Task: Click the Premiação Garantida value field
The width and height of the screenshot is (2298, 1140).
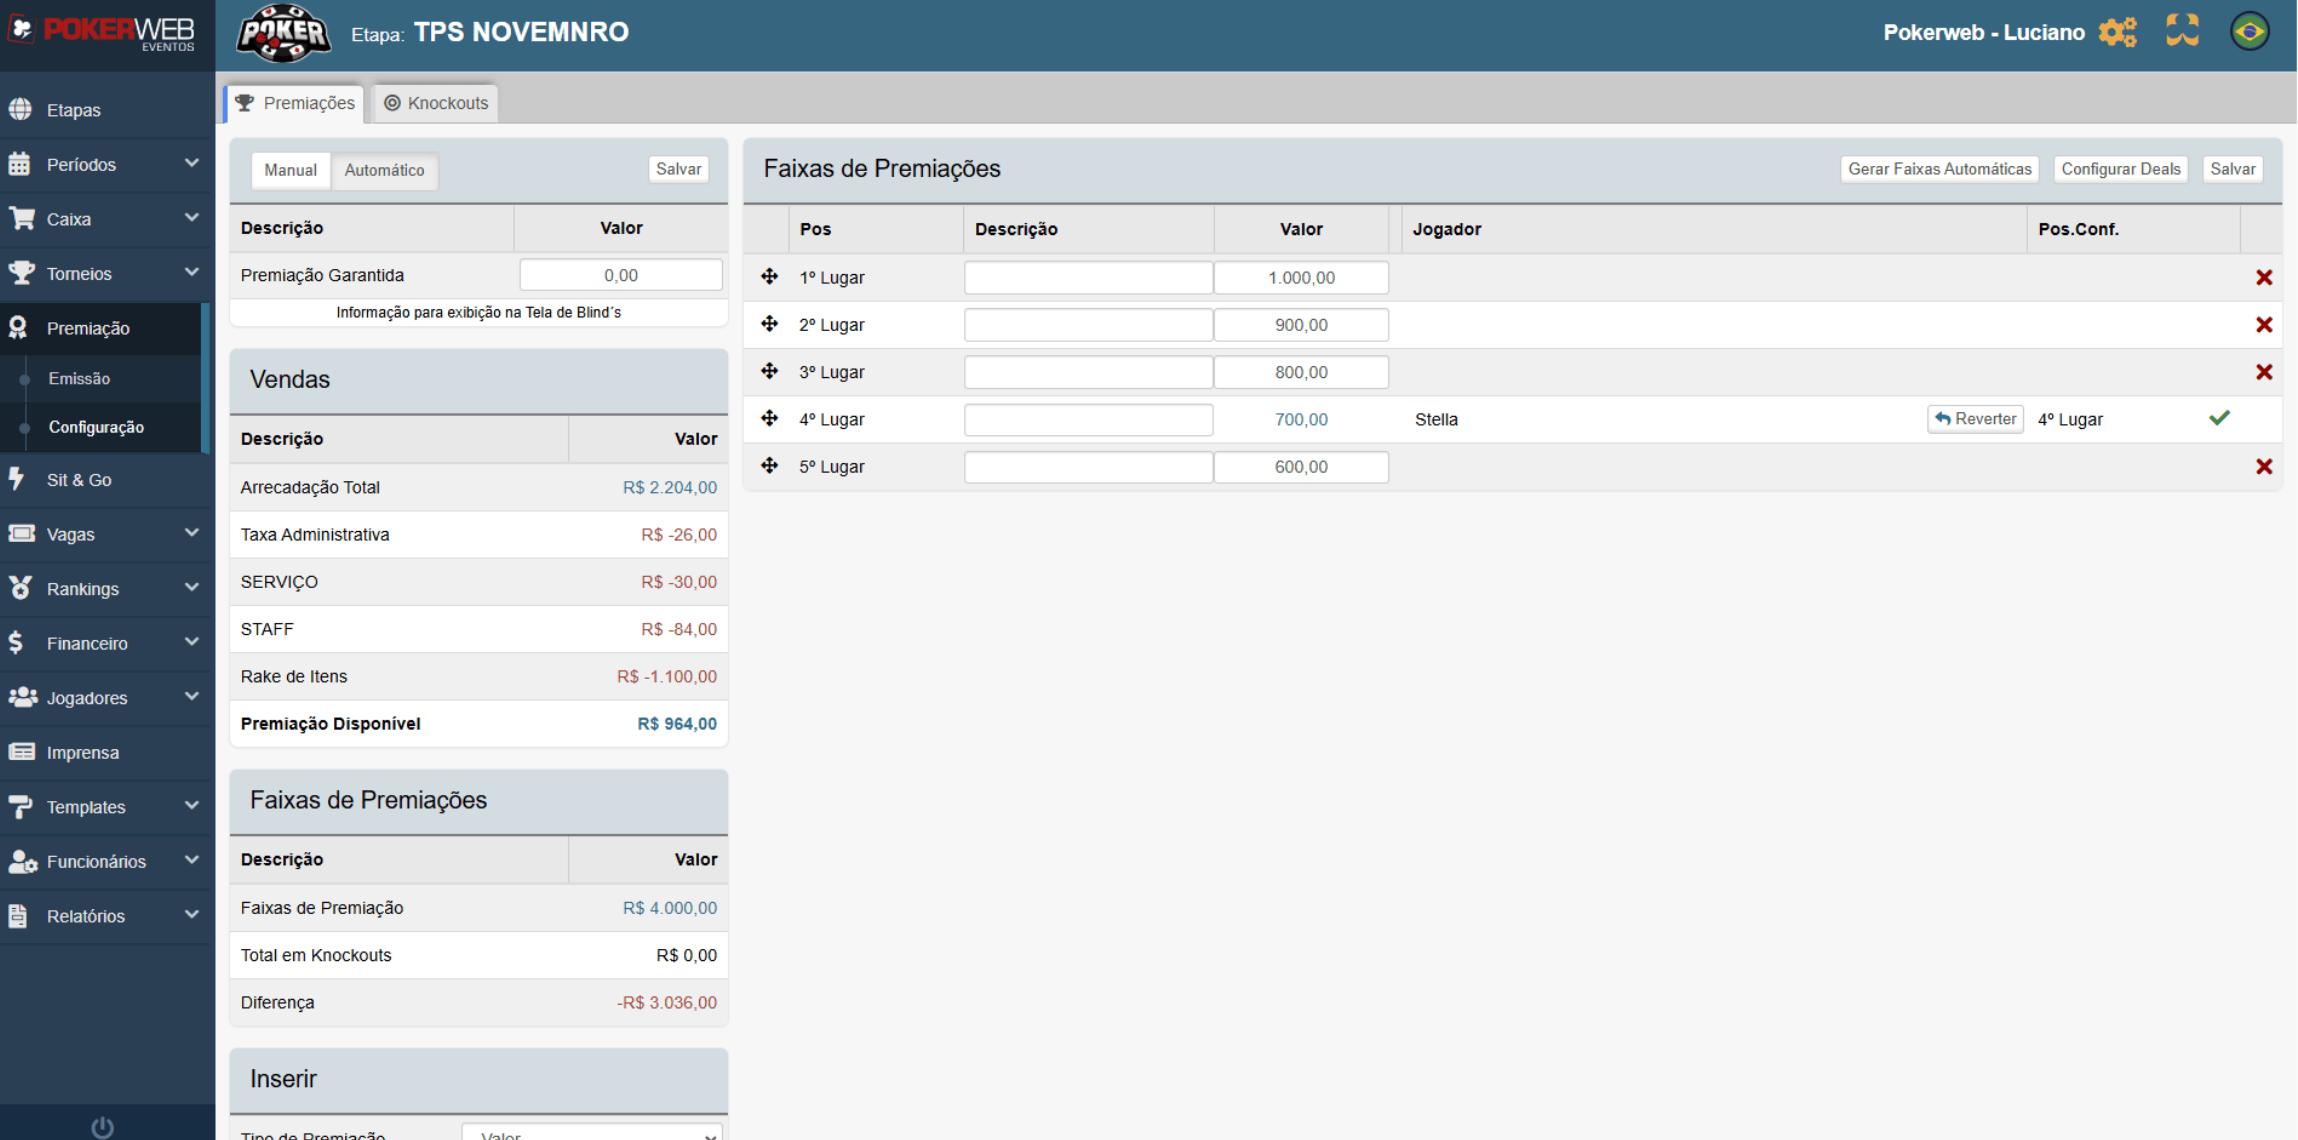Action: pyautogui.click(x=620, y=275)
